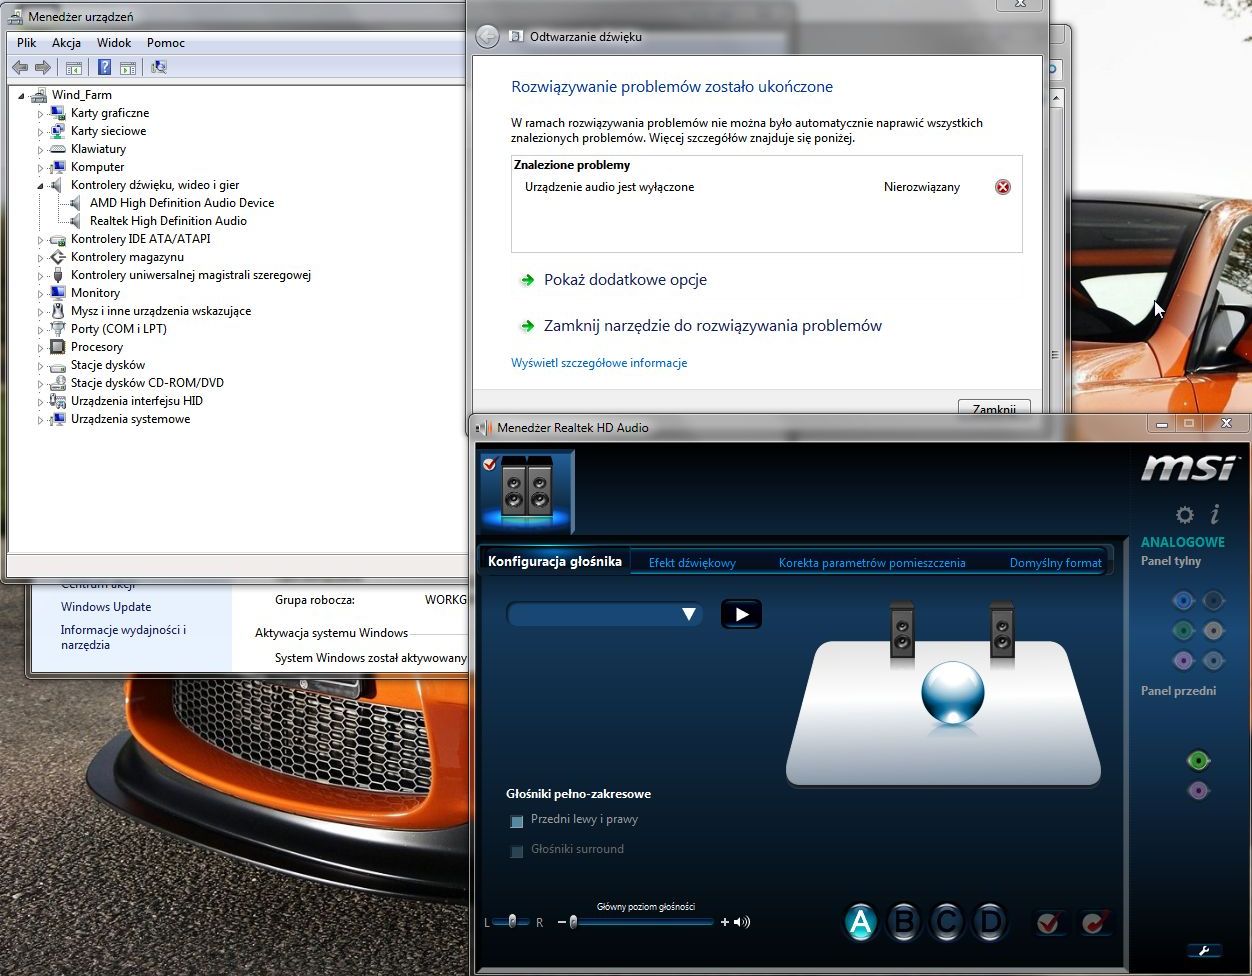Open the information (i) icon in Realtek panel
This screenshot has width=1252, height=976.
[1214, 514]
